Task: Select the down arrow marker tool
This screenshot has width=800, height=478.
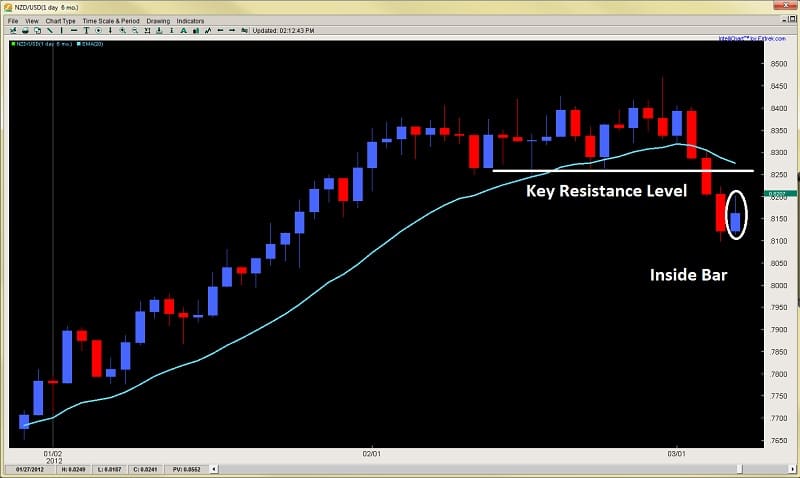Action: pyautogui.click(x=110, y=31)
